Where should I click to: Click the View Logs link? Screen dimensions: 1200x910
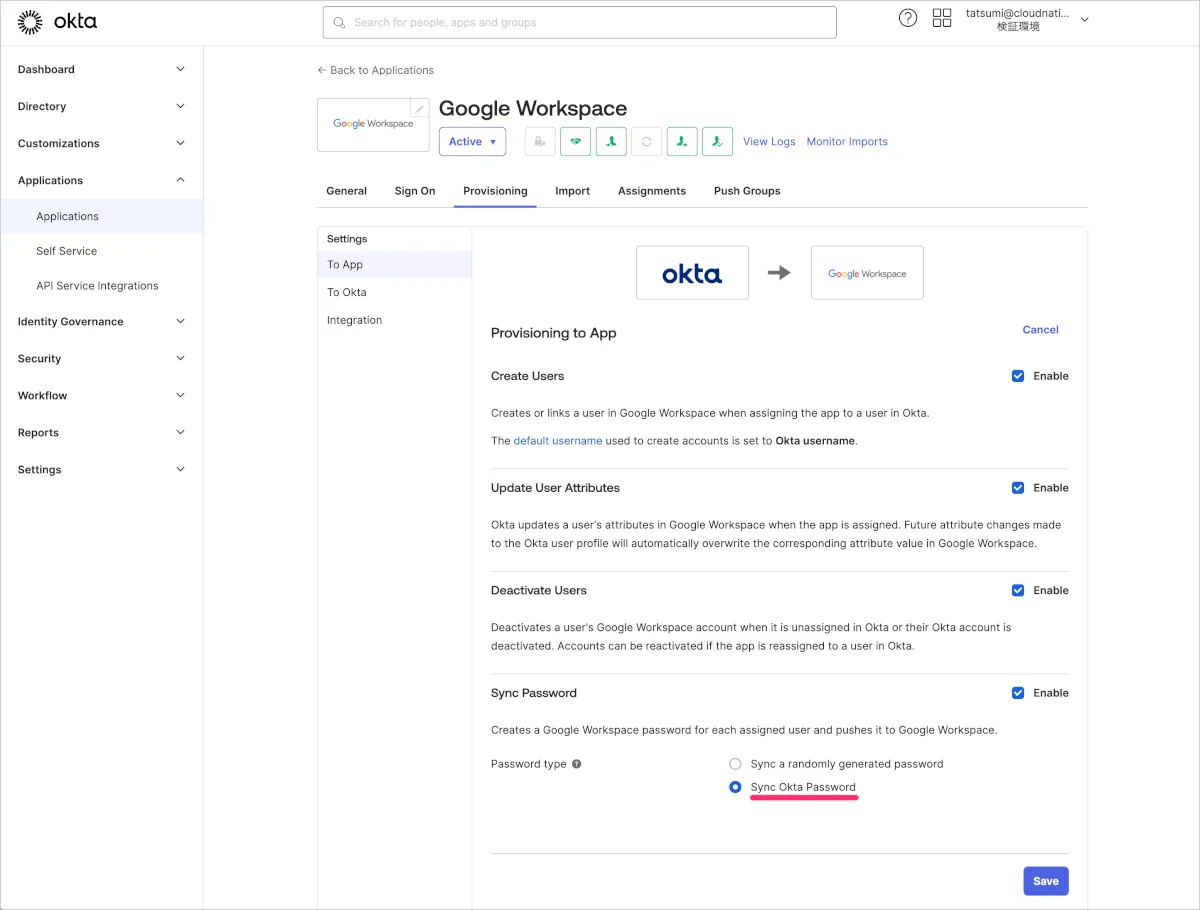[769, 142]
